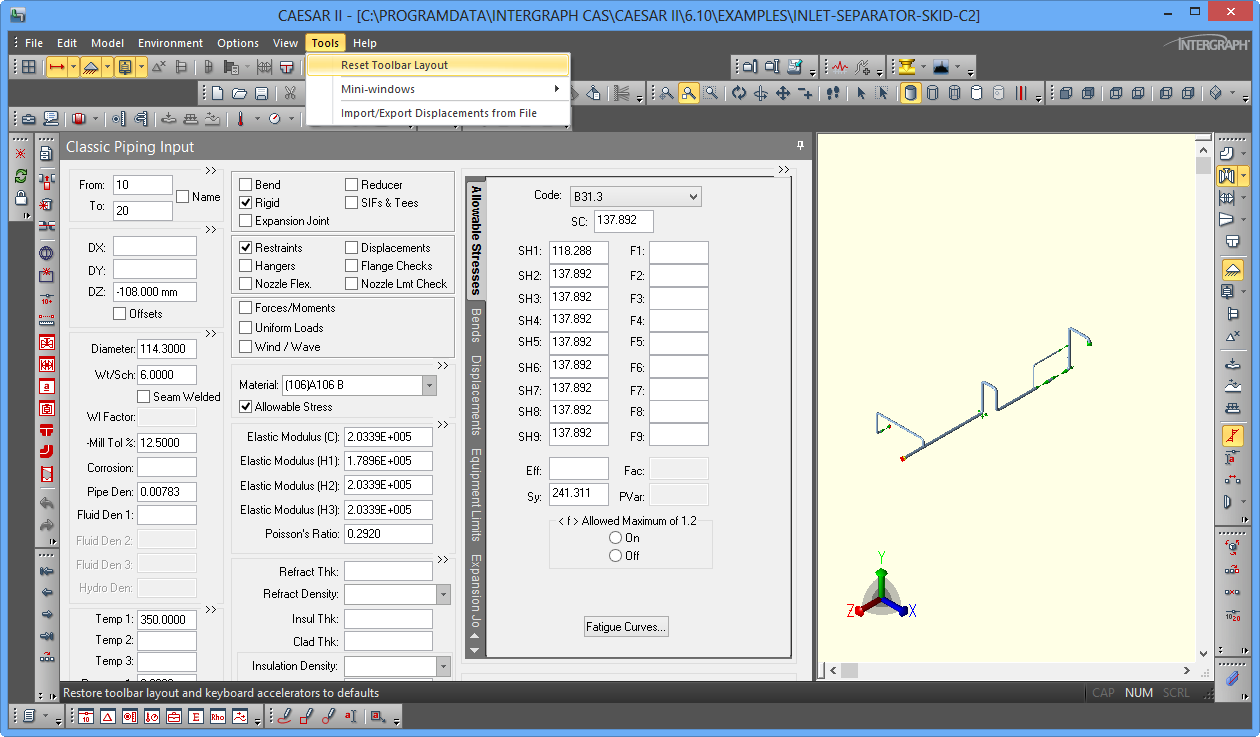The width and height of the screenshot is (1260, 737).
Task: Click the Fatigue Curves button
Action: (626, 627)
